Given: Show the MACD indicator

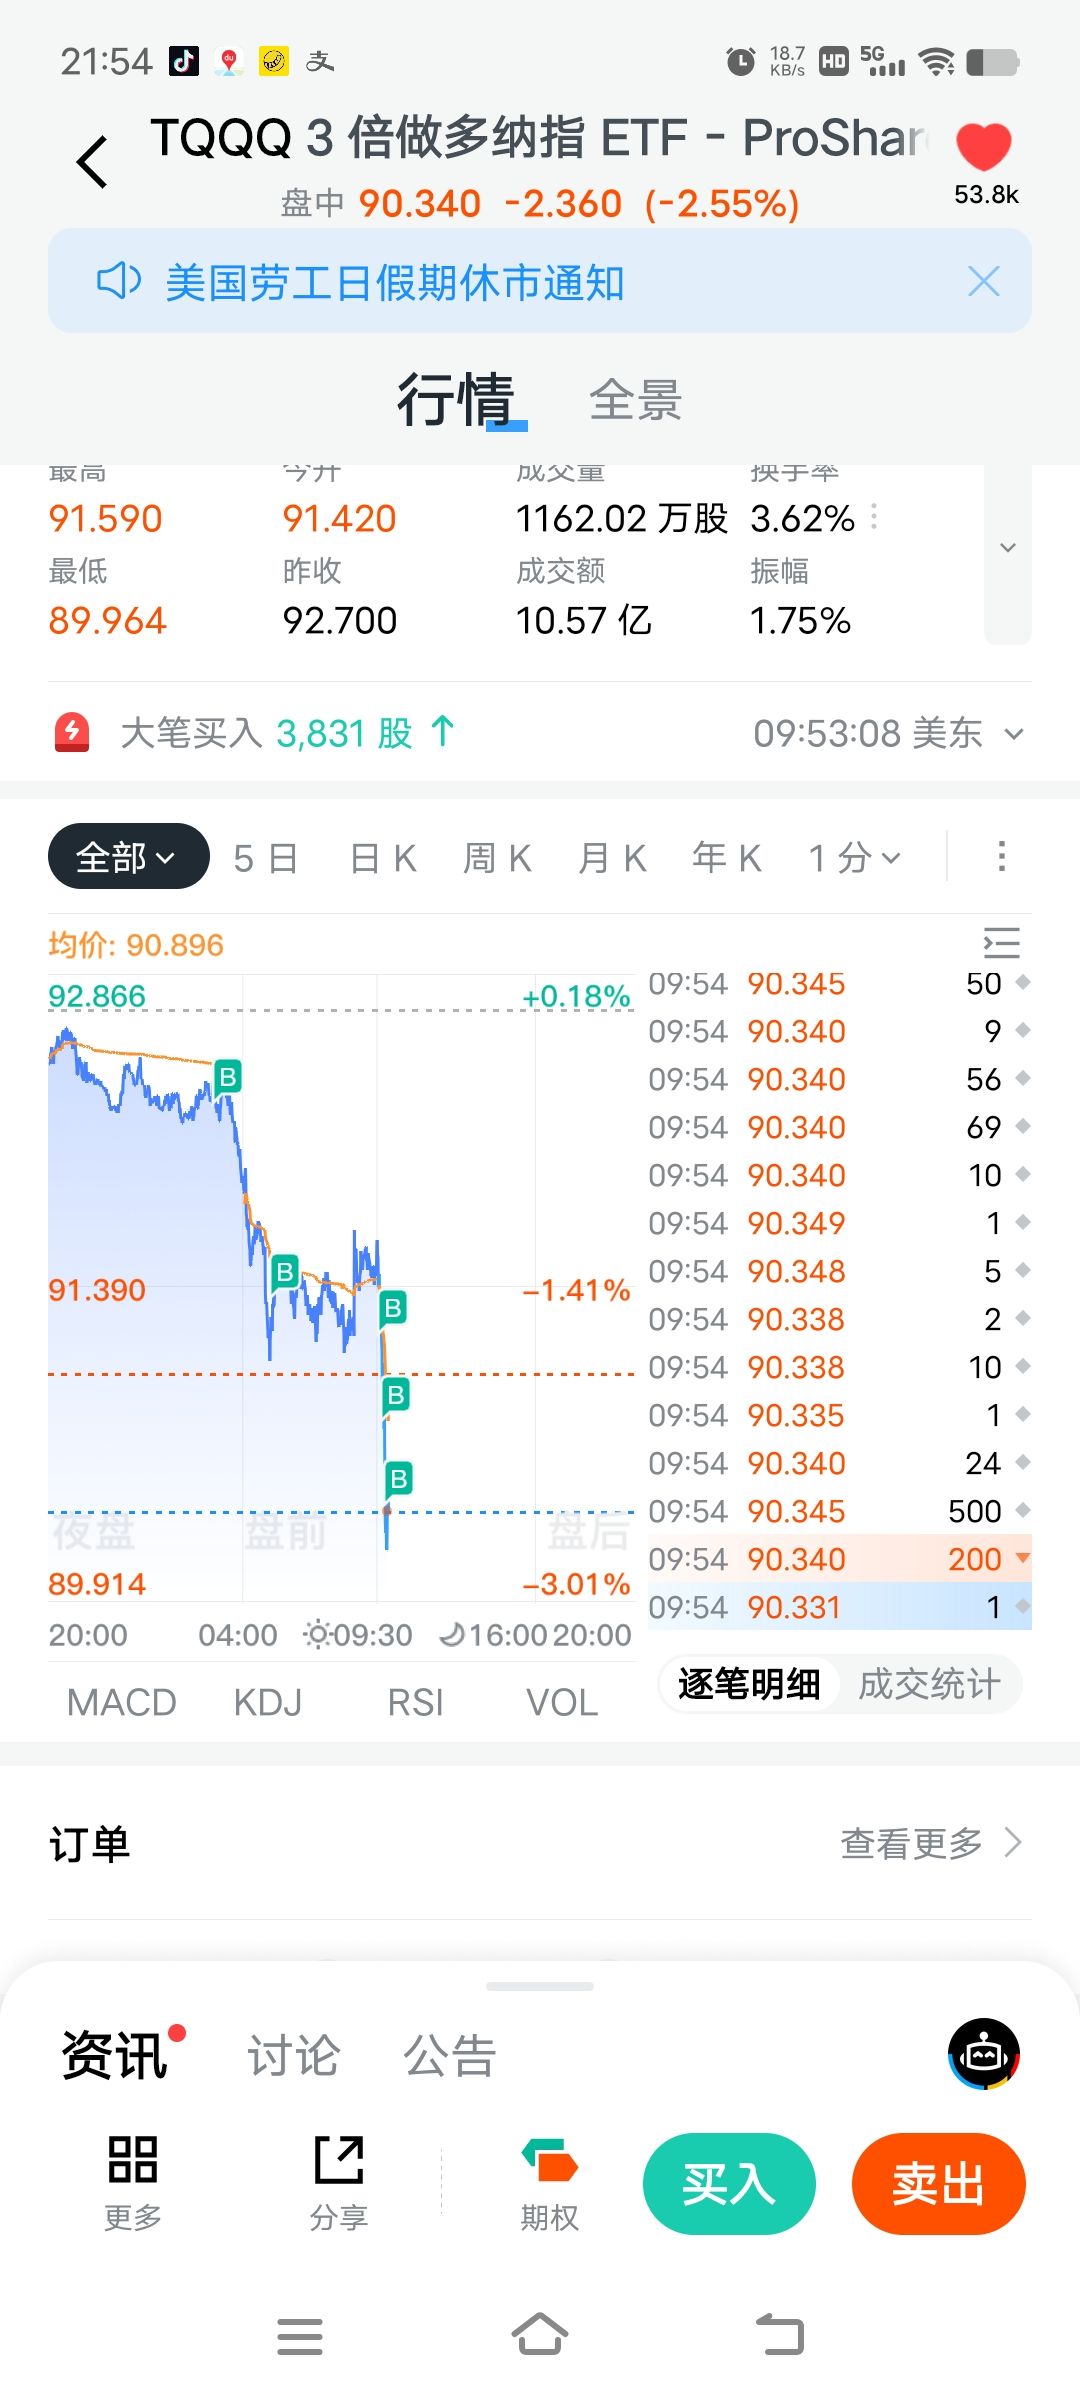Looking at the screenshot, I should [121, 1702].
